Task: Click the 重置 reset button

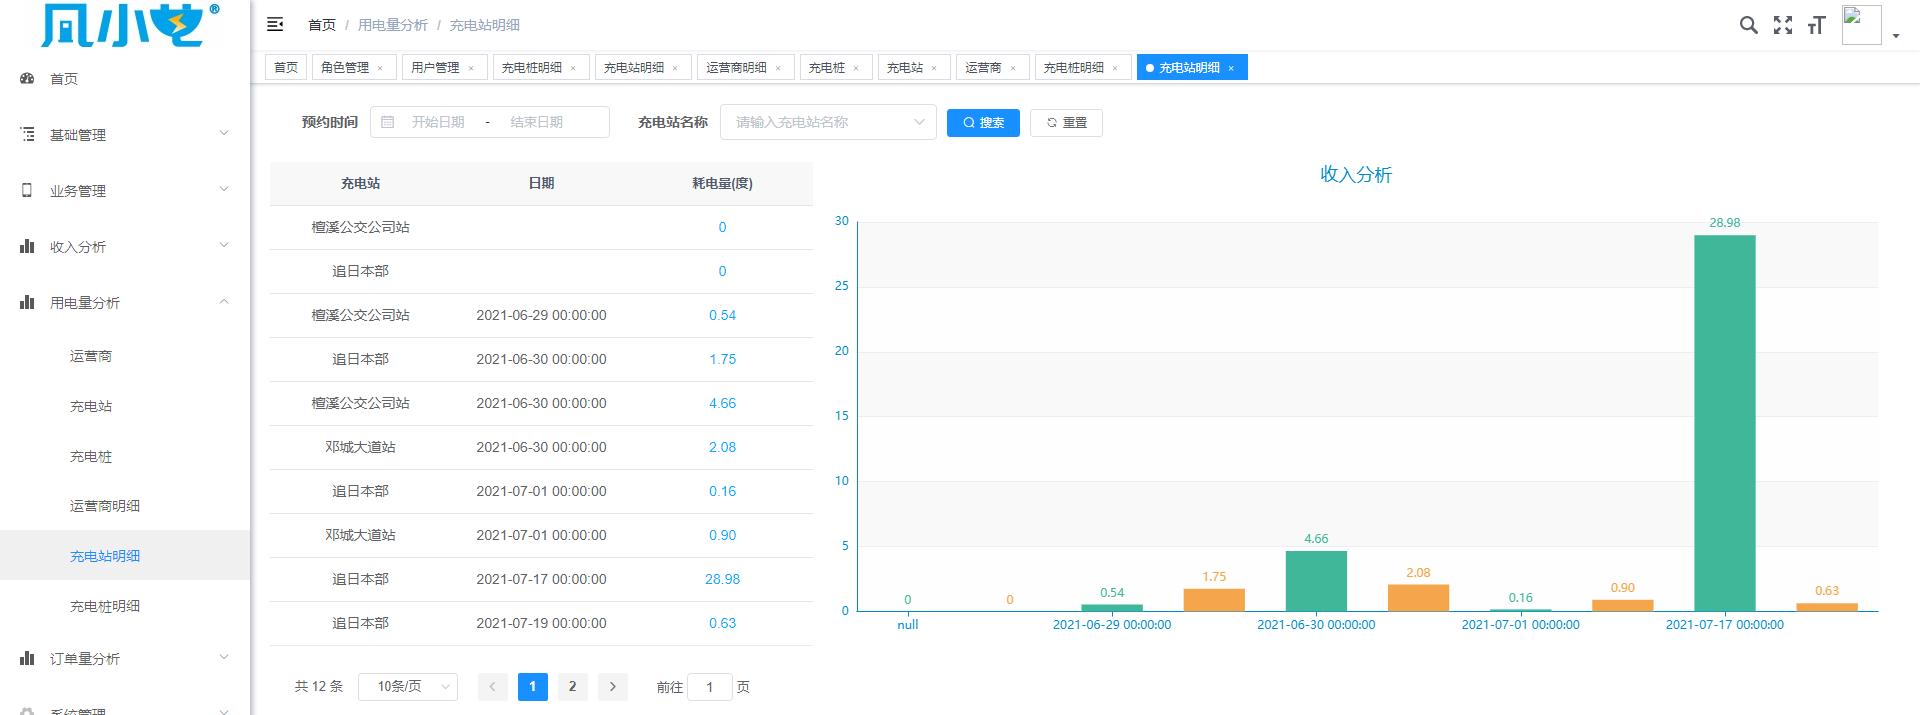Action: (1066, 122)
